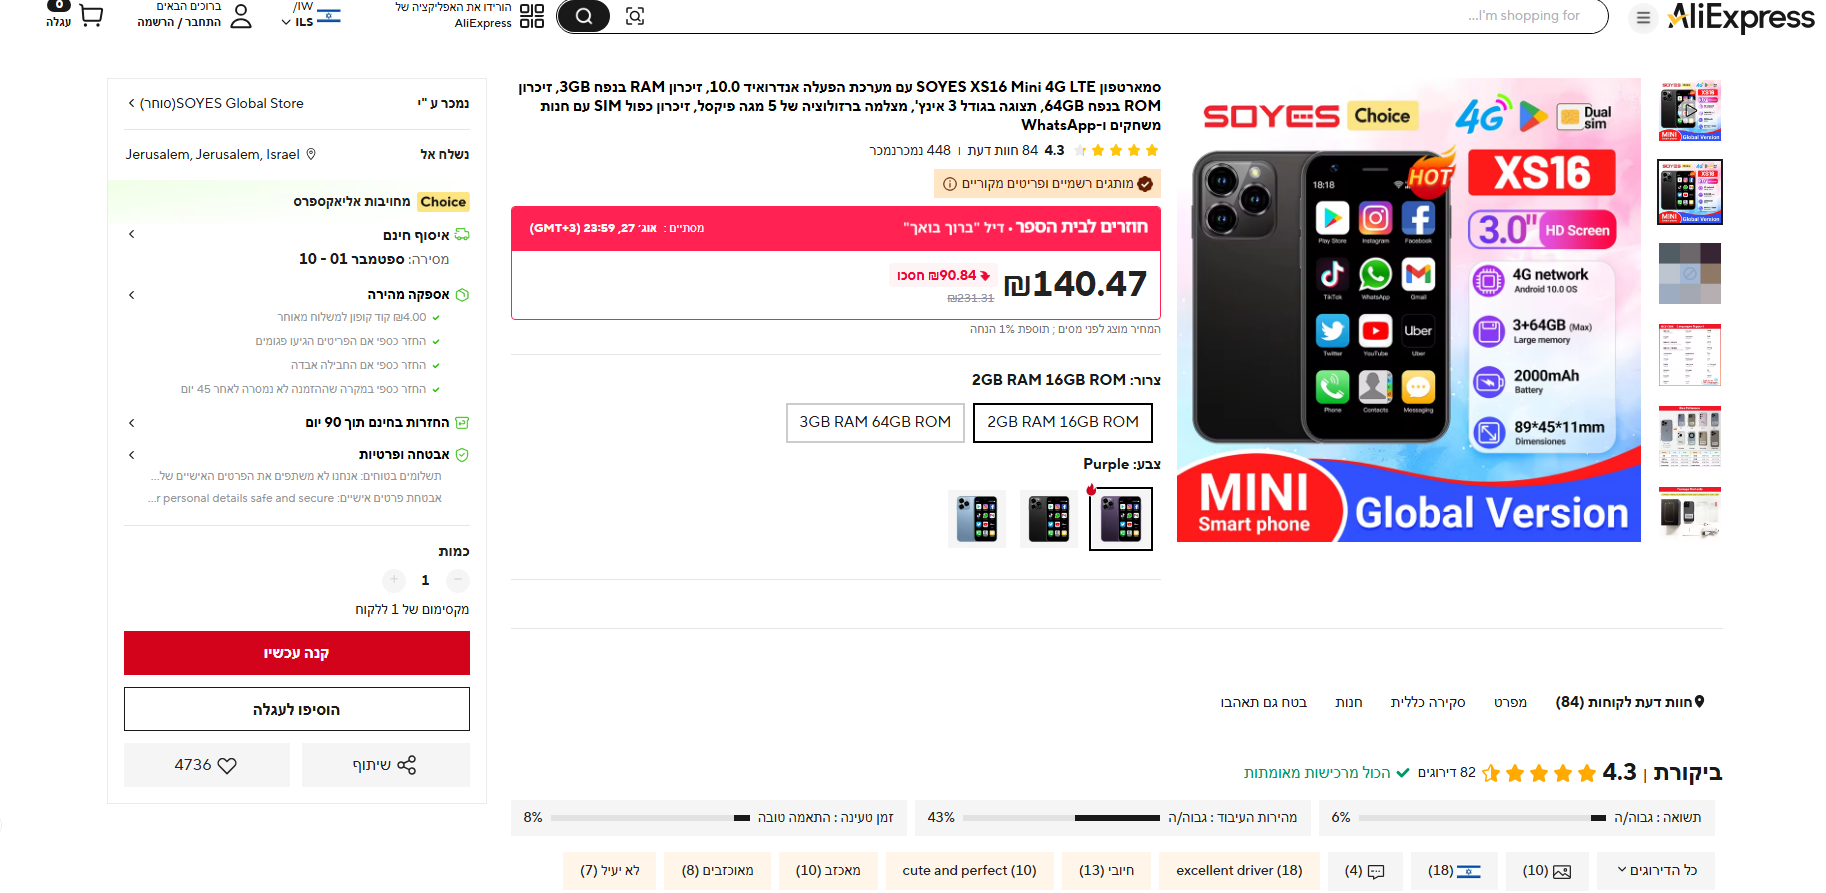The height and width of the screenshot is (893, 1826).
Task: Filter reviews with photos (10)
Action: coord(1547,871)
